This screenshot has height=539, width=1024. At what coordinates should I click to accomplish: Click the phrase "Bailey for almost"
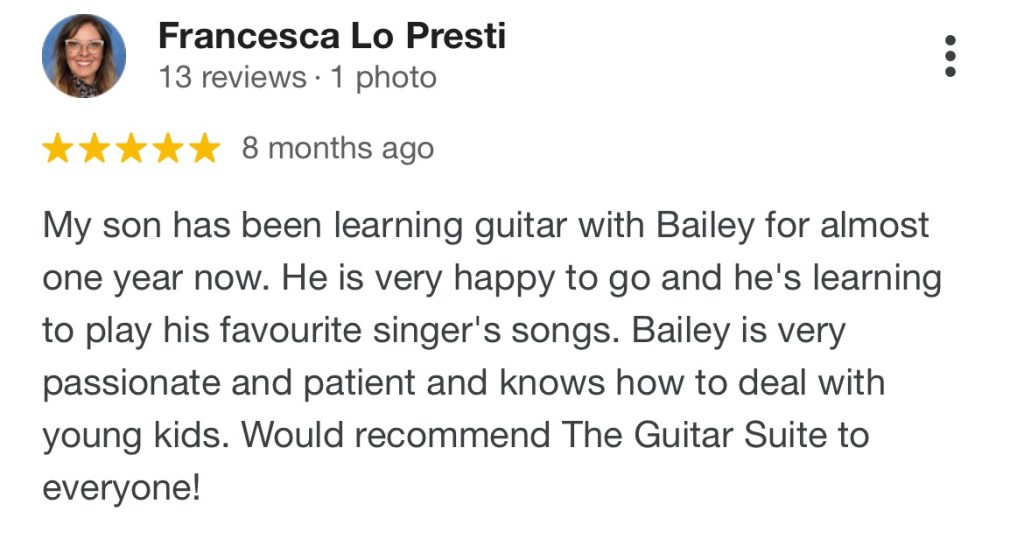click(793, 225)
